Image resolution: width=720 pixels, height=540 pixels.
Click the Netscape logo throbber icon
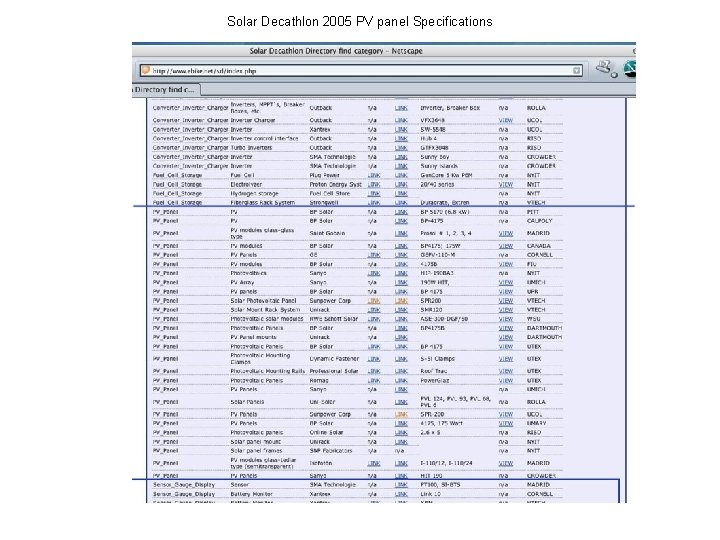[630, 69]
